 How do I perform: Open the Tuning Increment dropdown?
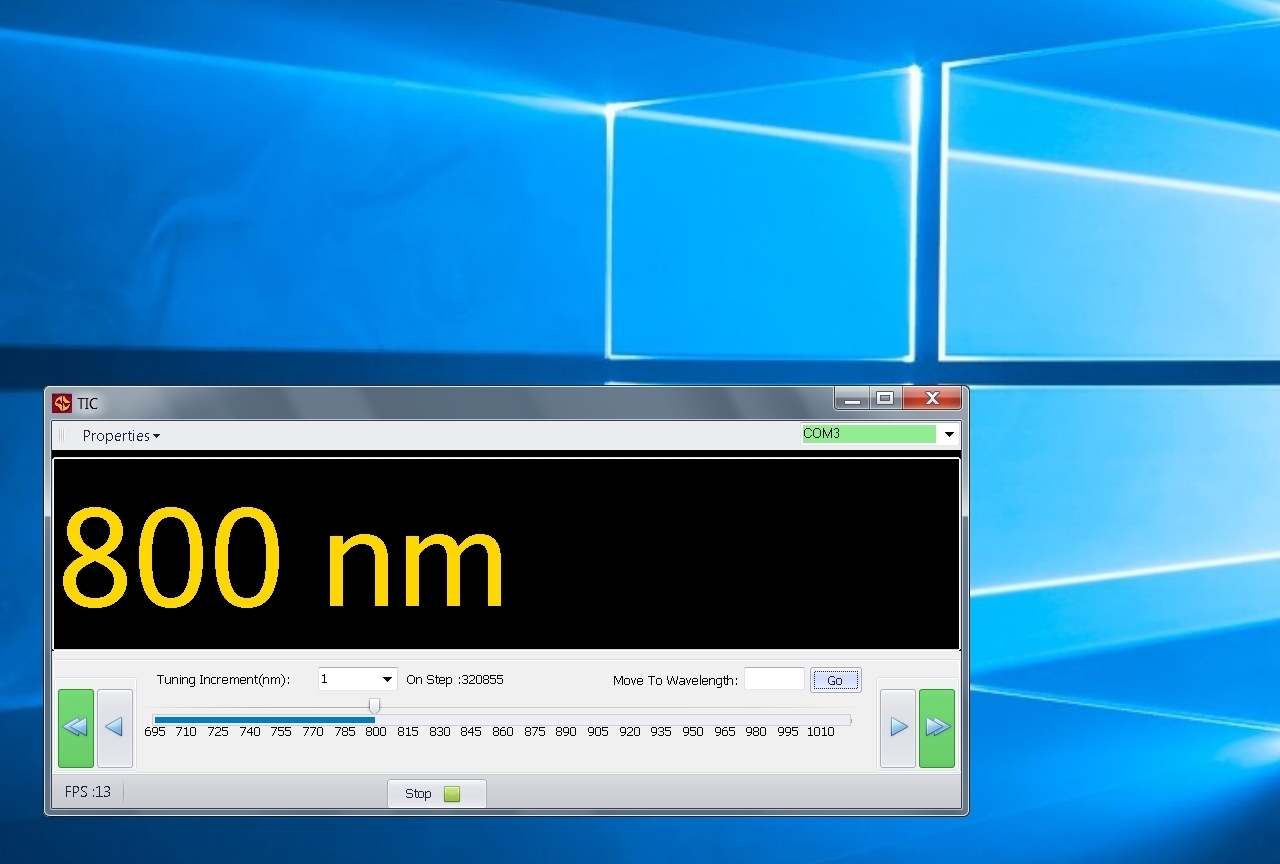coord(387,680)
